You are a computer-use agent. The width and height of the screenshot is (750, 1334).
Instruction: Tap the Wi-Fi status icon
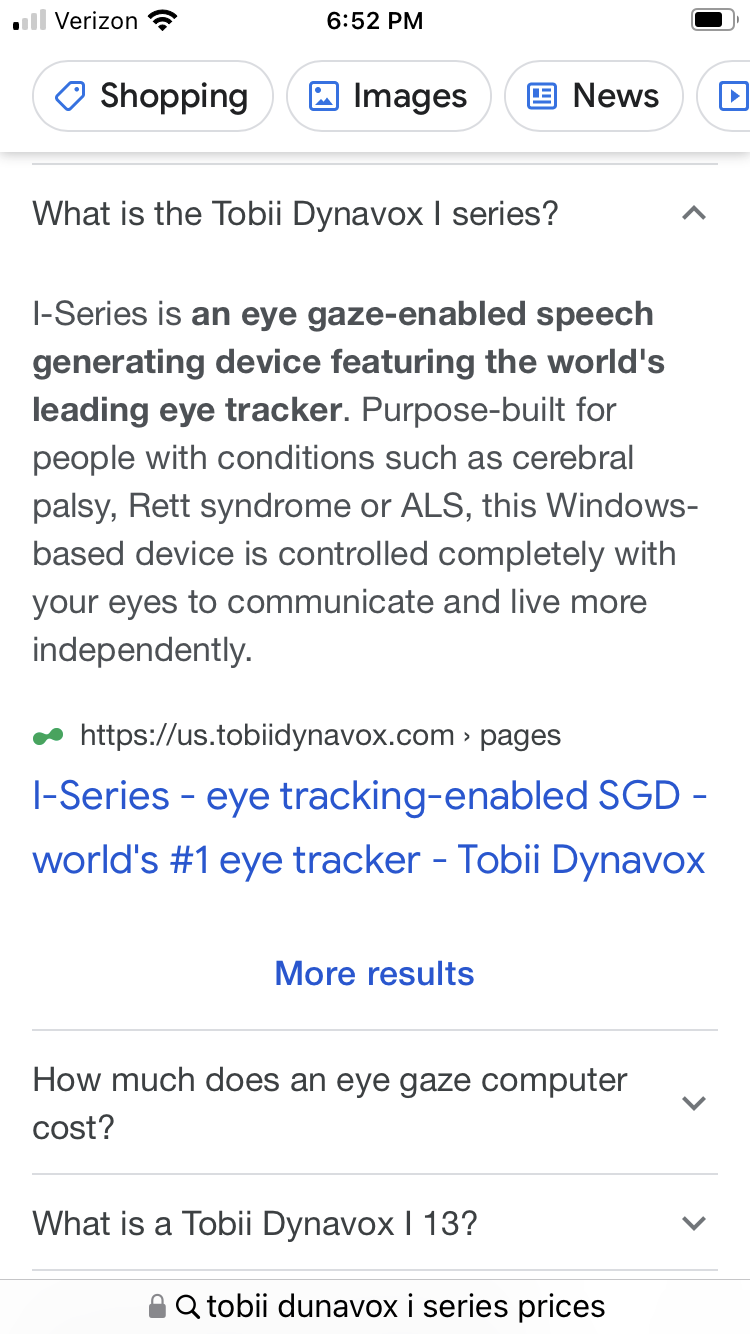pos(161,21)
